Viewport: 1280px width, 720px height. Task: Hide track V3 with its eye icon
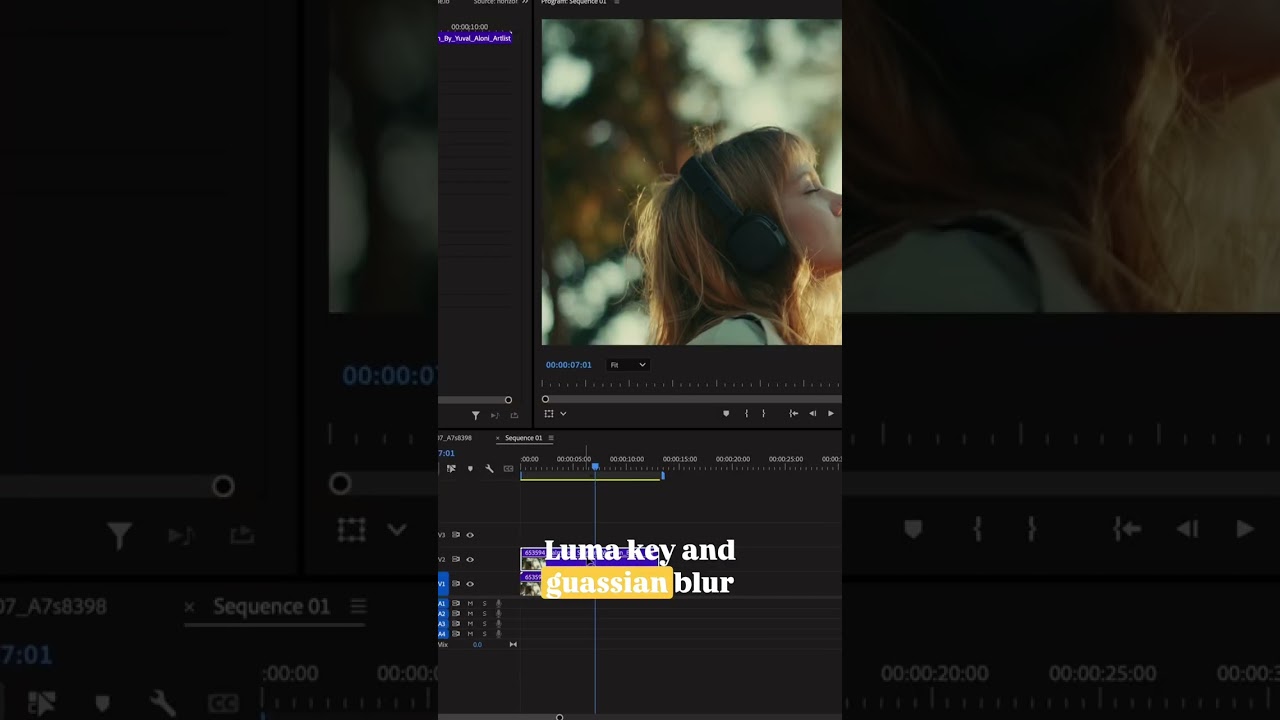pyautogui.click(x=470, y=535)
